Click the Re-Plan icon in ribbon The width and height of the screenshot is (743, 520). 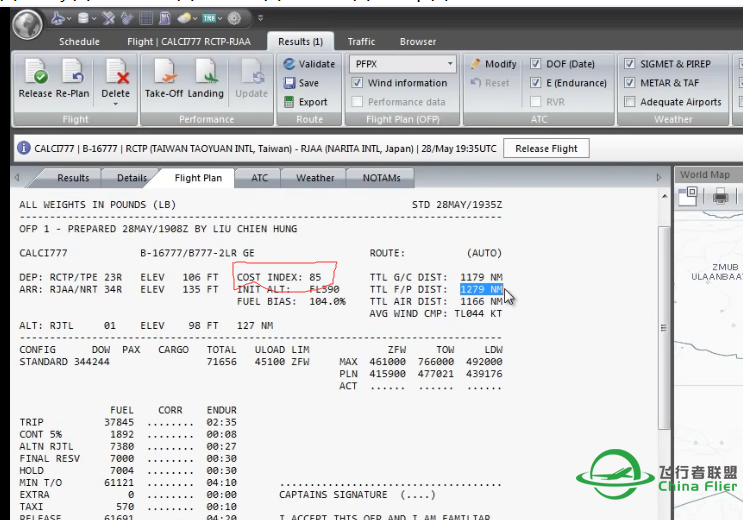click(x=72, y=79)
